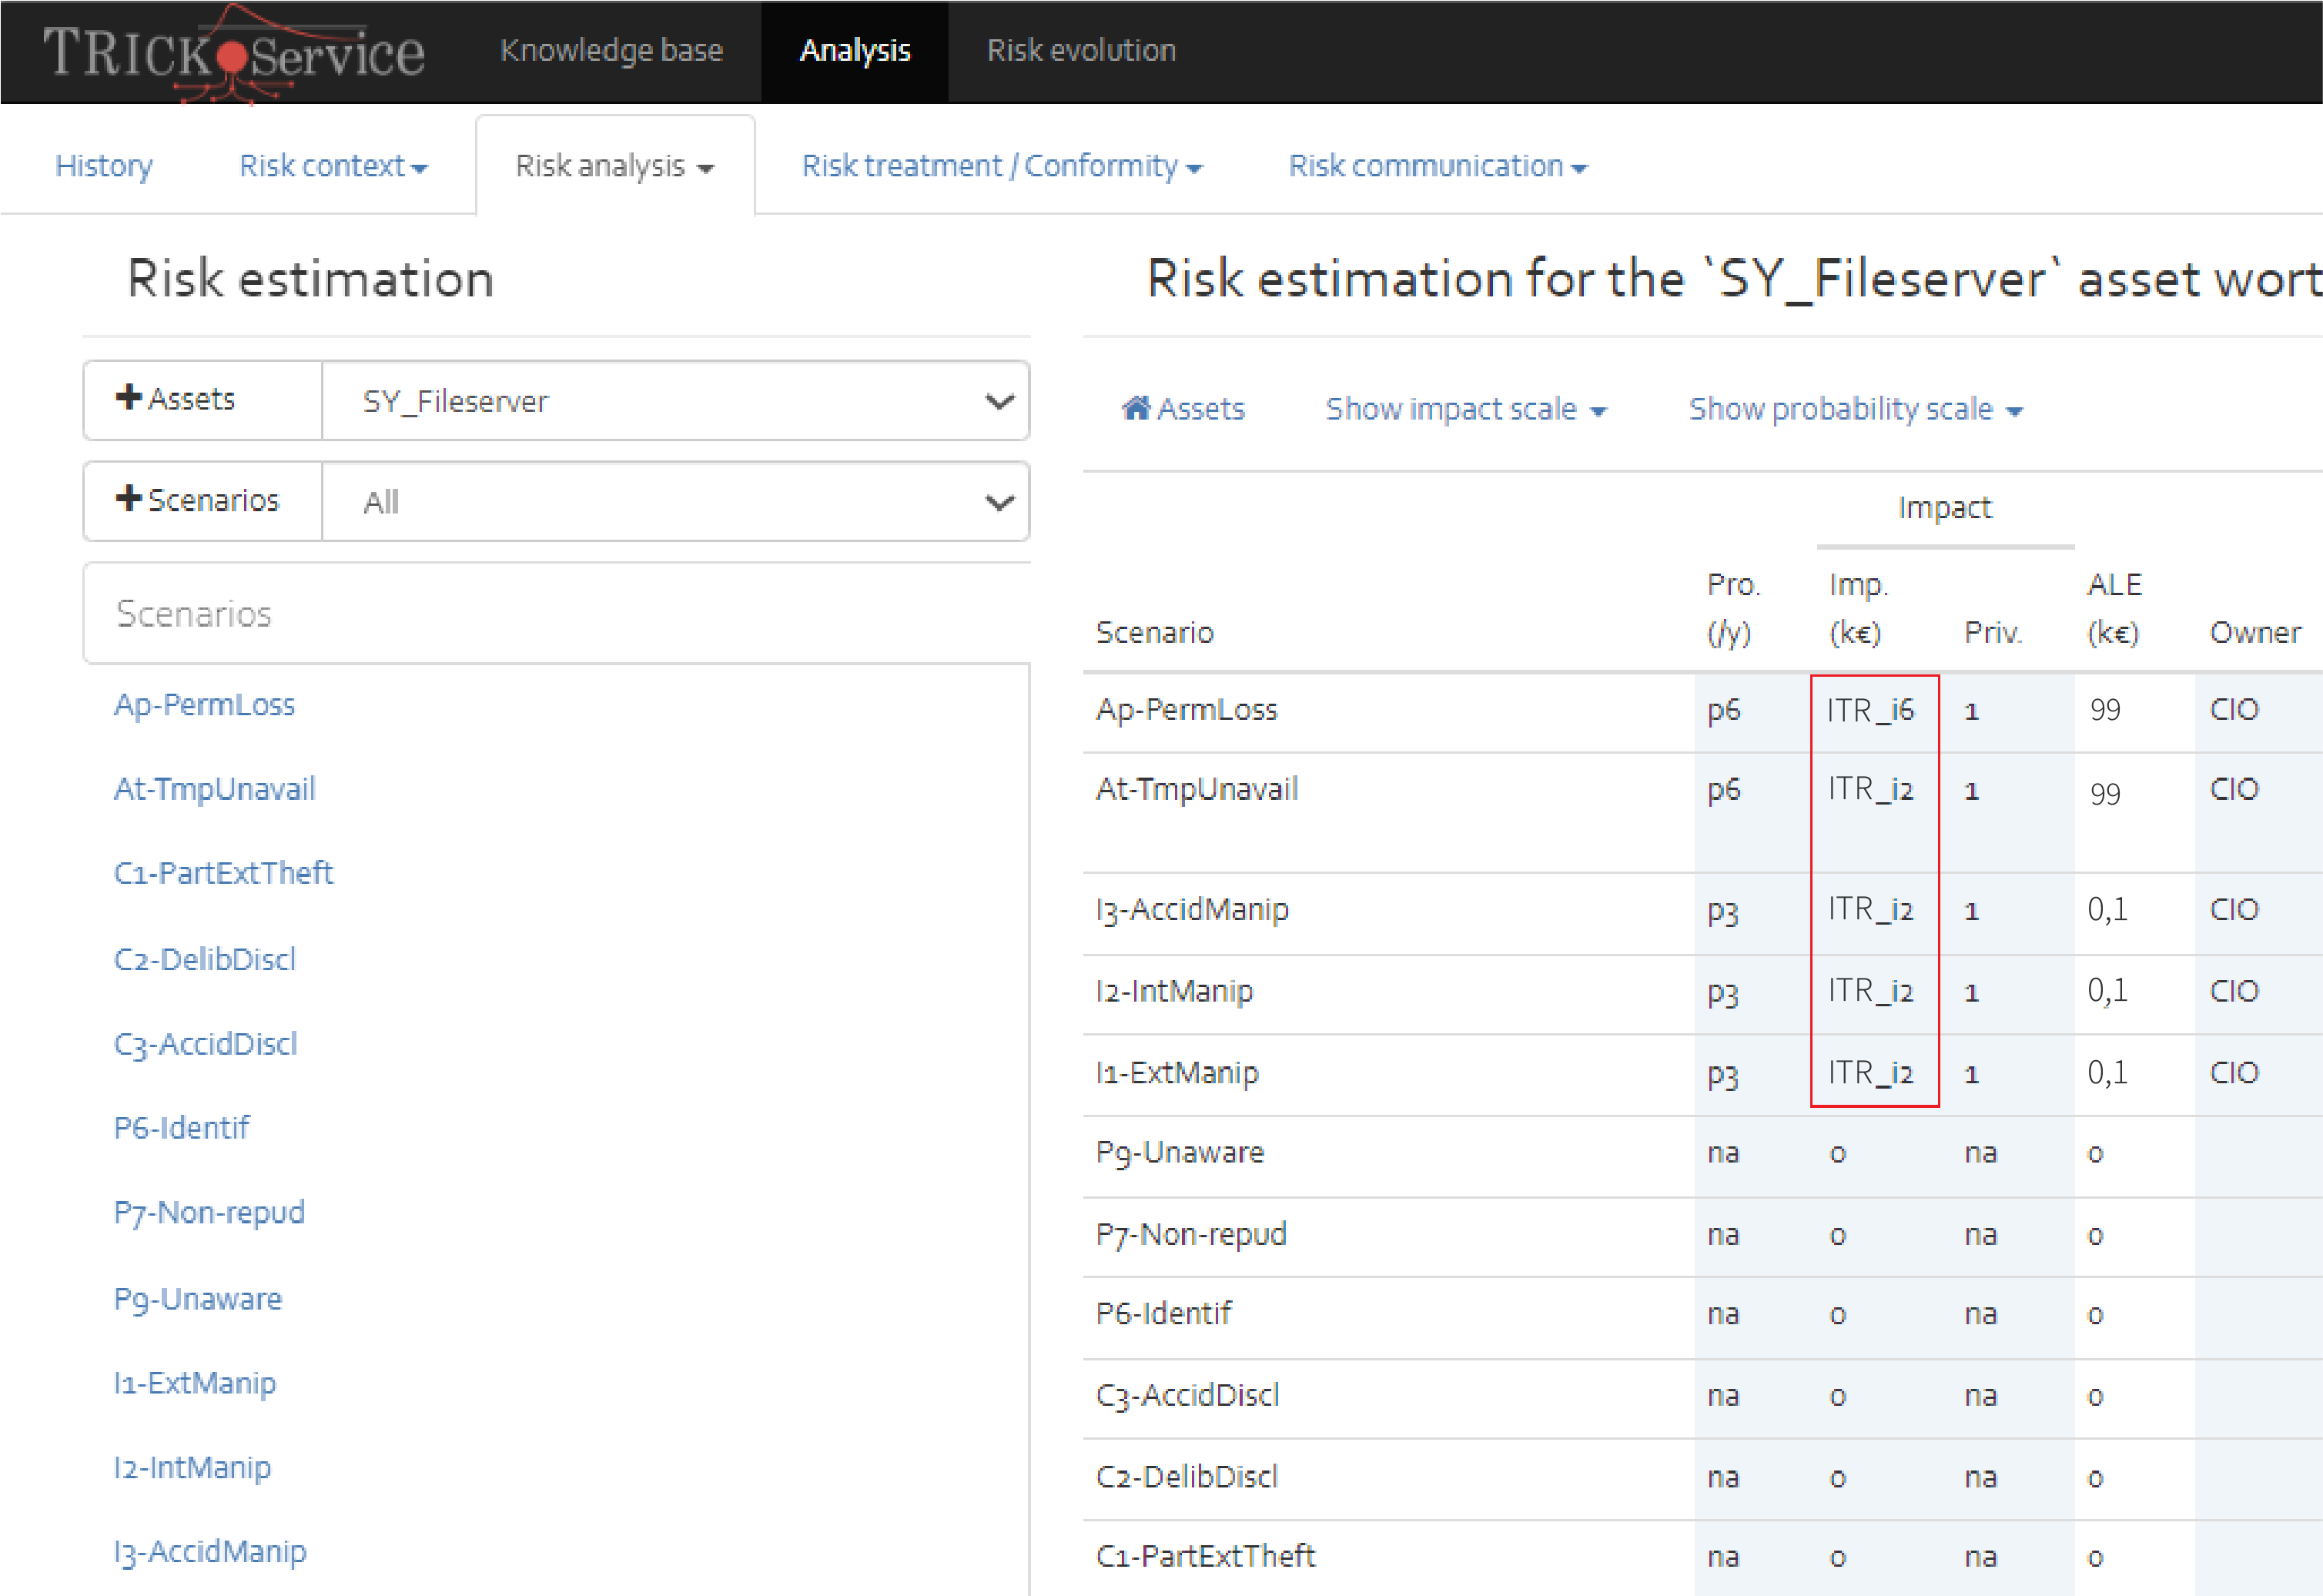Switch to Knowledge base section
This screenshot has width=2323, height=1596.
(611, 50)
